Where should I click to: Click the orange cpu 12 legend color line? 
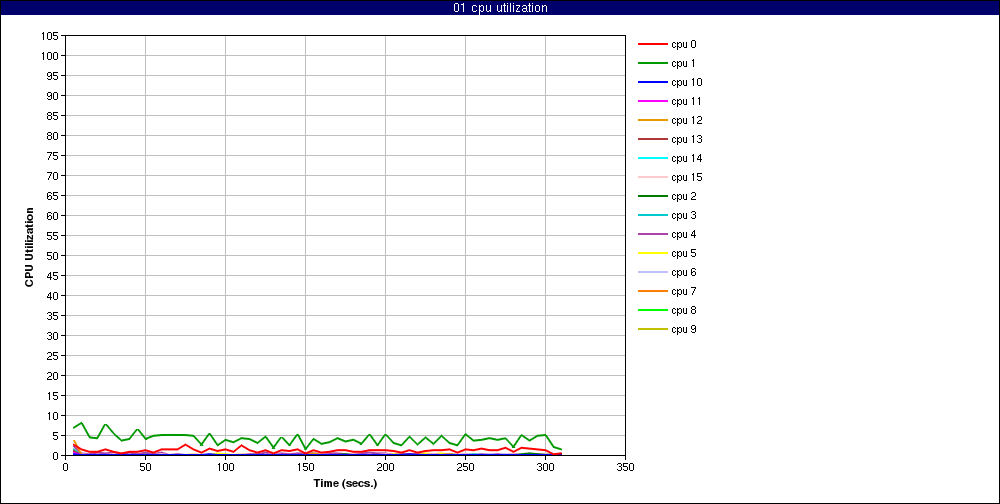653,121
